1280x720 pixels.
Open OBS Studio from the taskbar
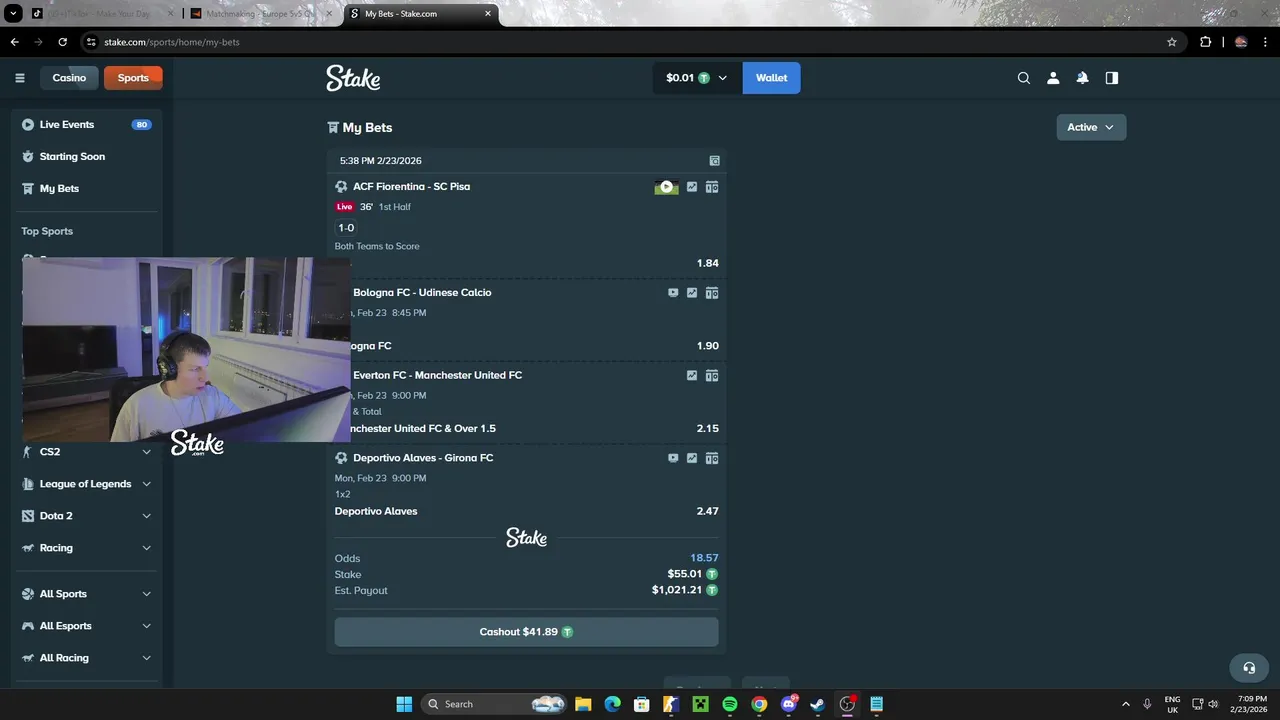(847, 704)
